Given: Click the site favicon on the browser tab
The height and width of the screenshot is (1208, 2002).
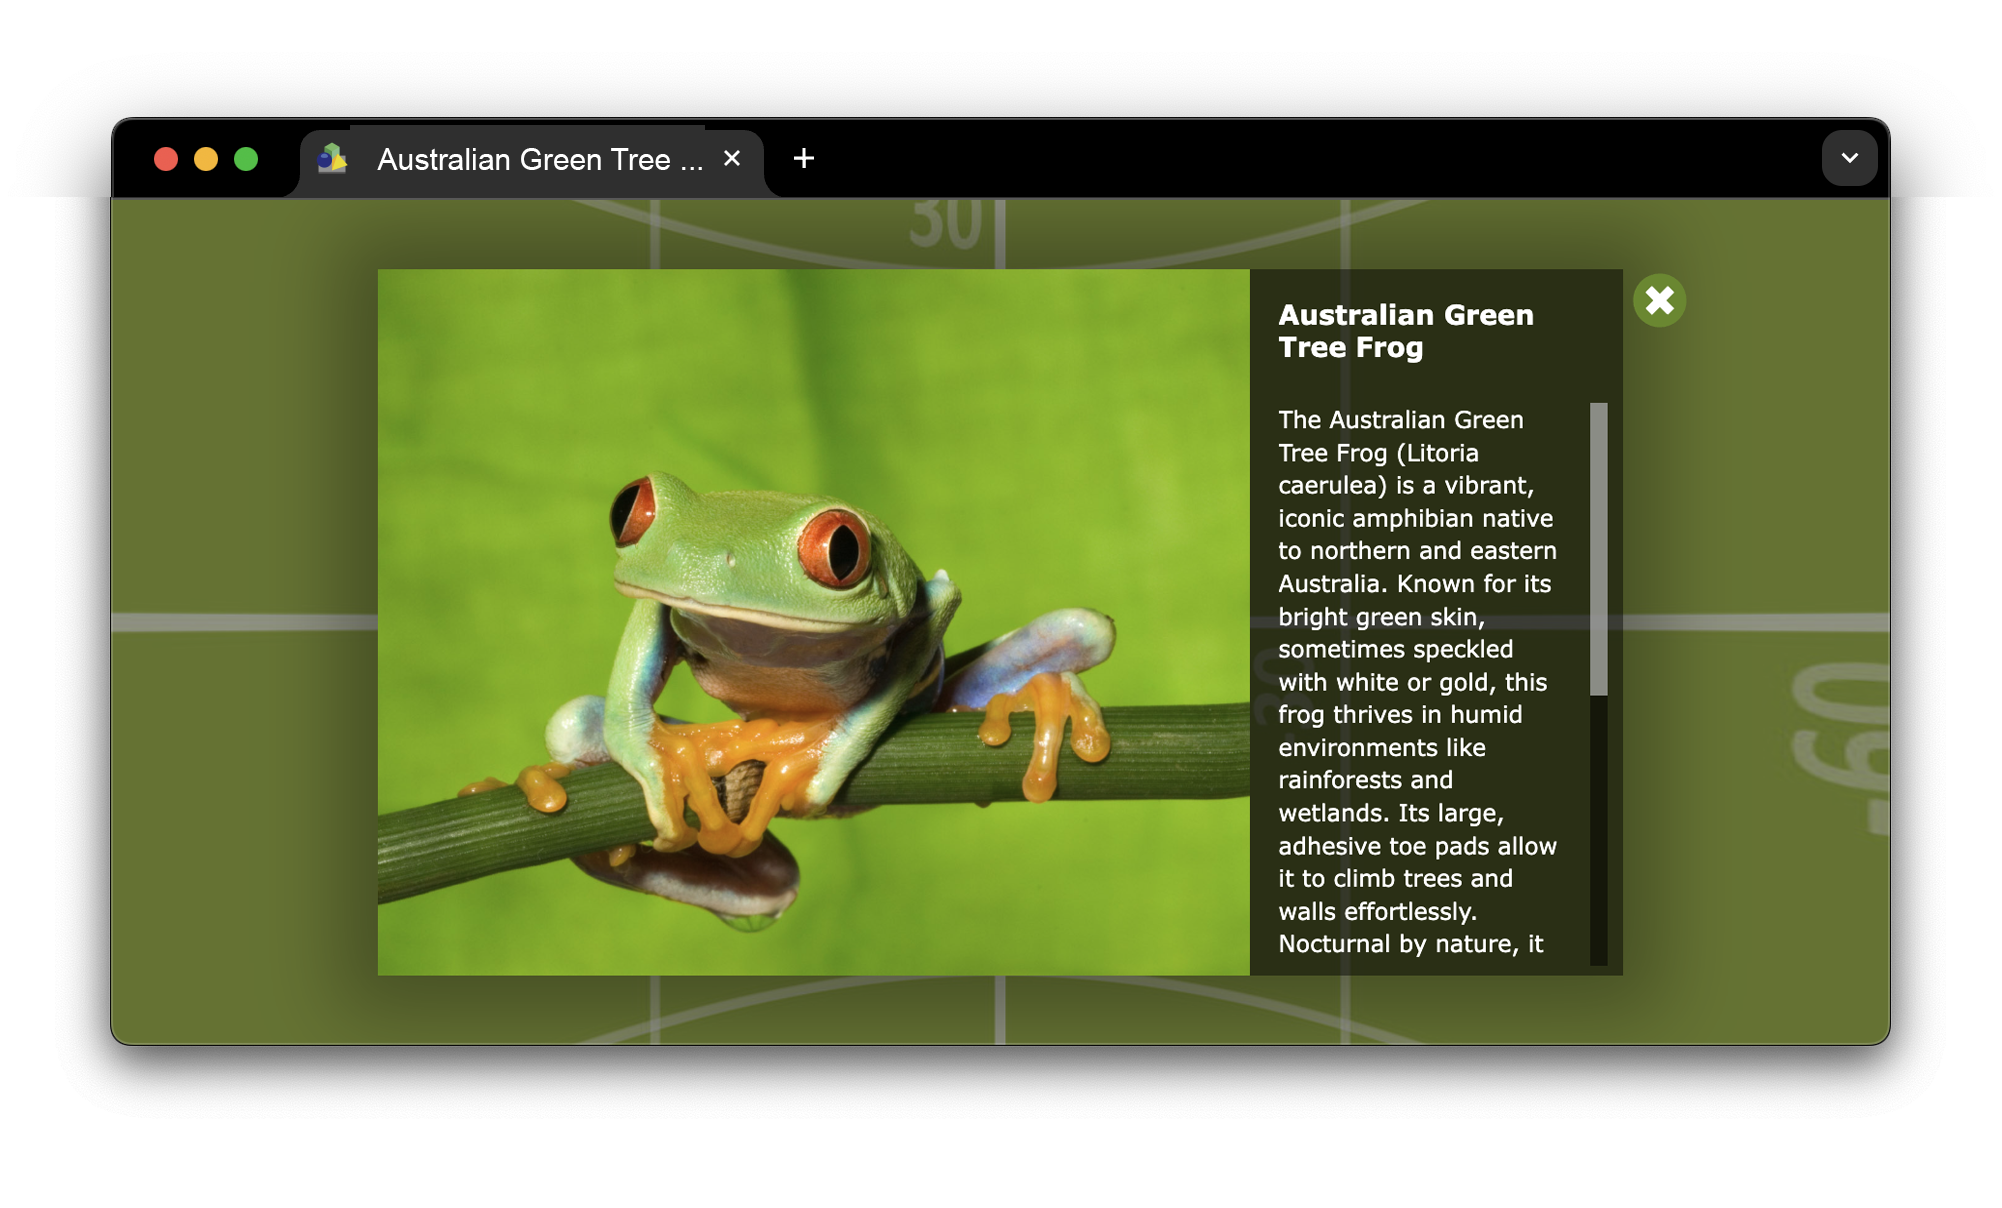Looking at the screenshot, I should (x=332, y=159).
